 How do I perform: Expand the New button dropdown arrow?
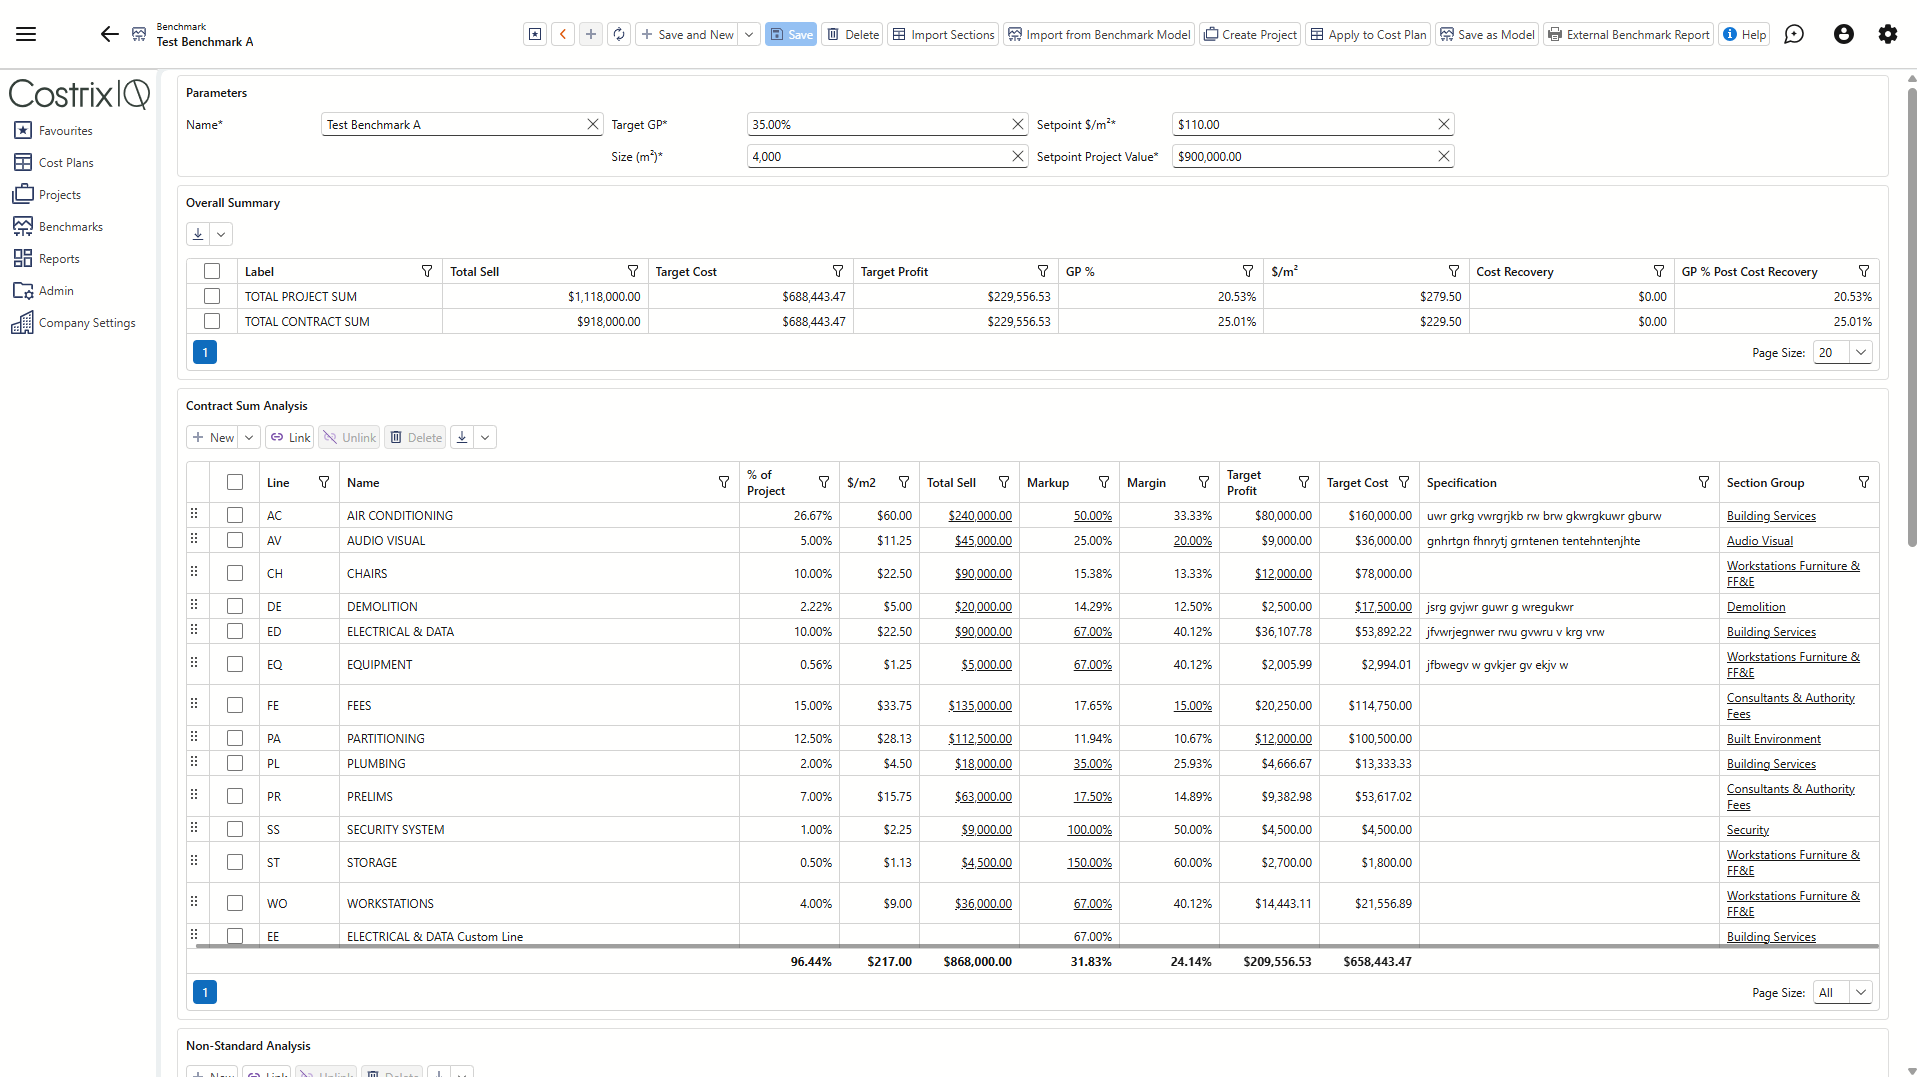click(x=249, y=437)
